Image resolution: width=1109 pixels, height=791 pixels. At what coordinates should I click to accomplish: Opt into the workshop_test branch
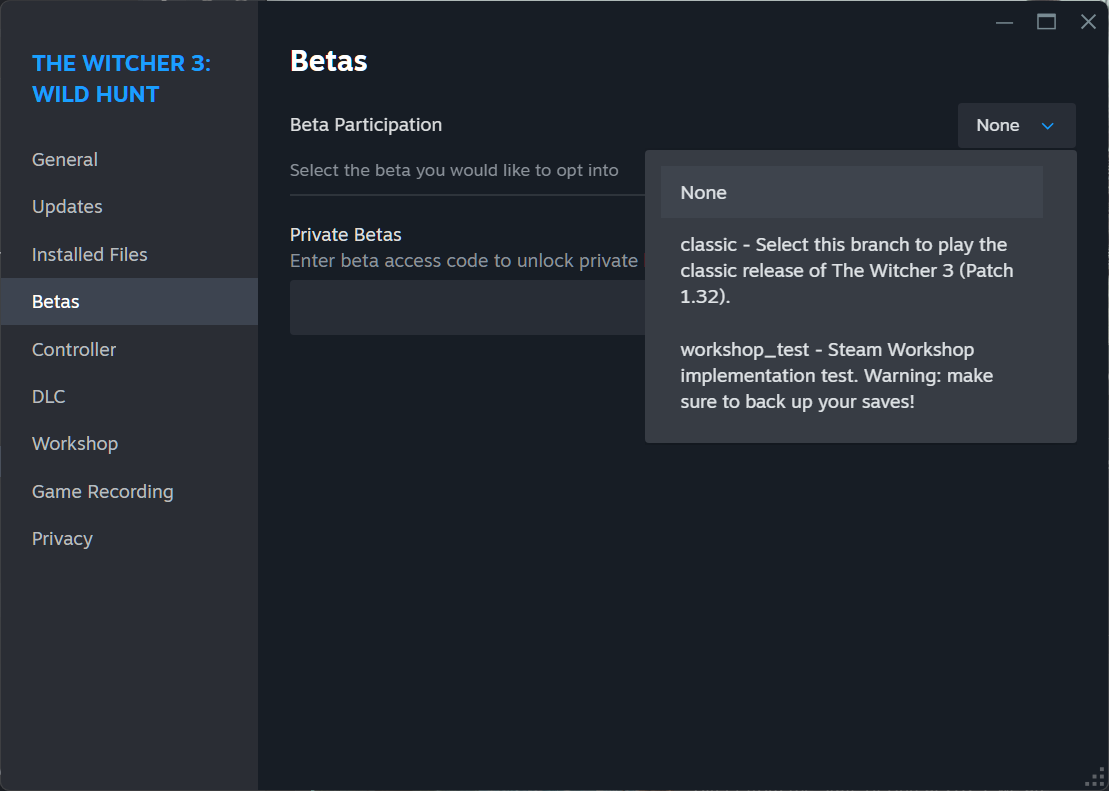852,376
